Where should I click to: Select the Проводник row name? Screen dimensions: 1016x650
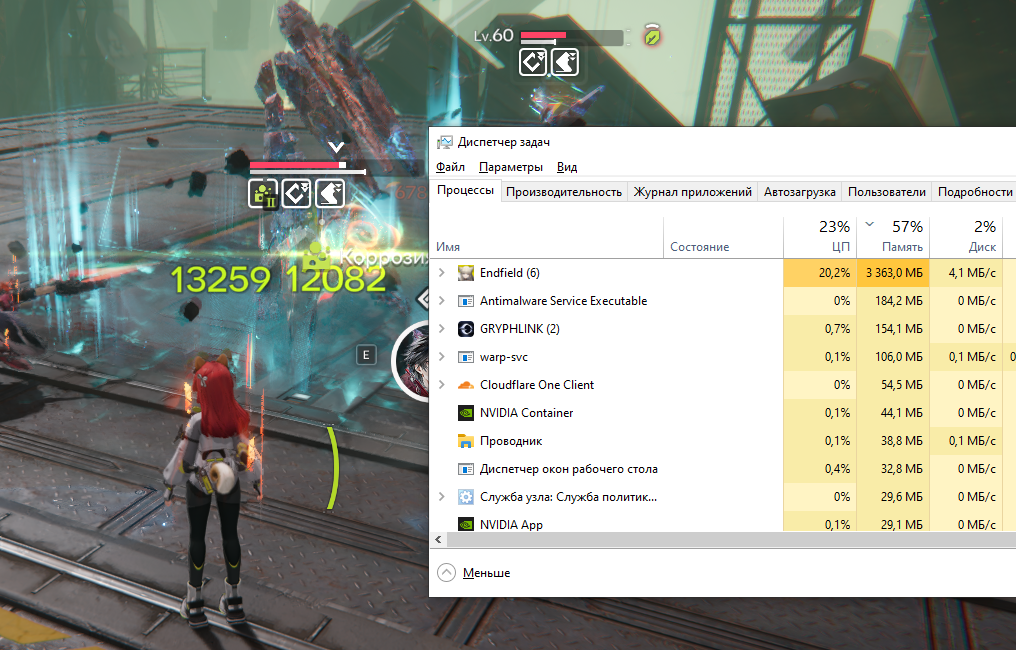click(x=511, y=441)
